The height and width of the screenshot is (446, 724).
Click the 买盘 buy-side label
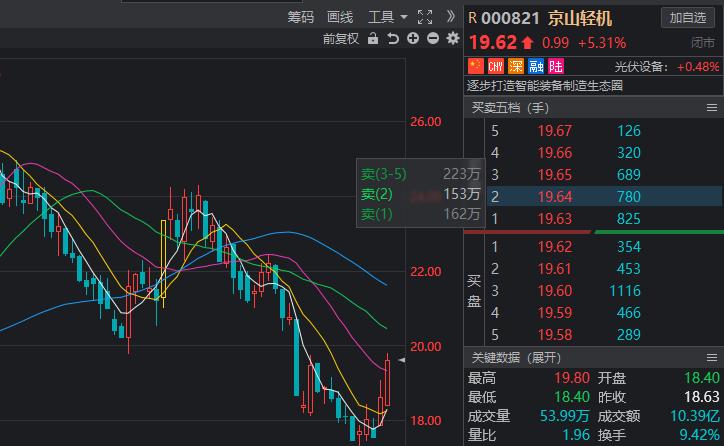click(x=474, y=291)
